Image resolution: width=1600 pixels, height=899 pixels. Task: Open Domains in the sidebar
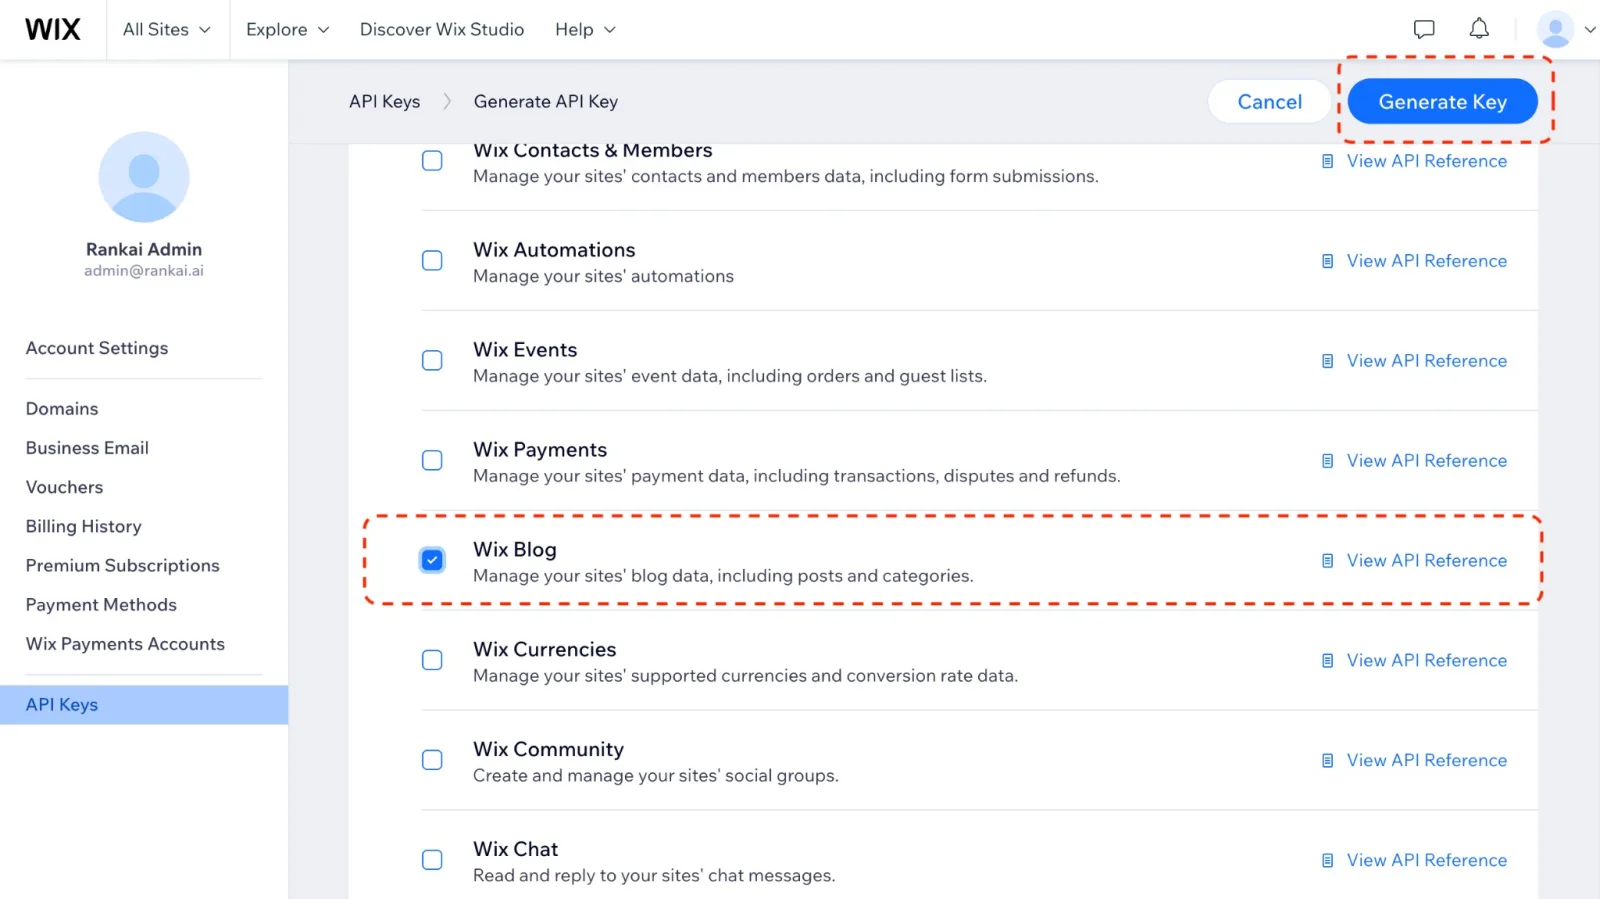point(62,409)
